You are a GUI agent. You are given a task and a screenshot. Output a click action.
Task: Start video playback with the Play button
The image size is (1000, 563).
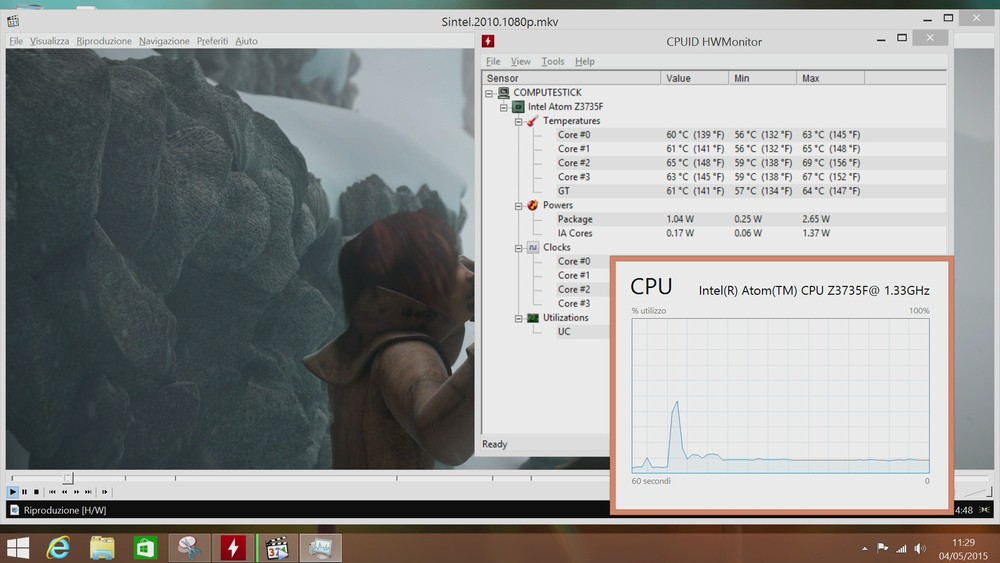[x=13, y=492]
